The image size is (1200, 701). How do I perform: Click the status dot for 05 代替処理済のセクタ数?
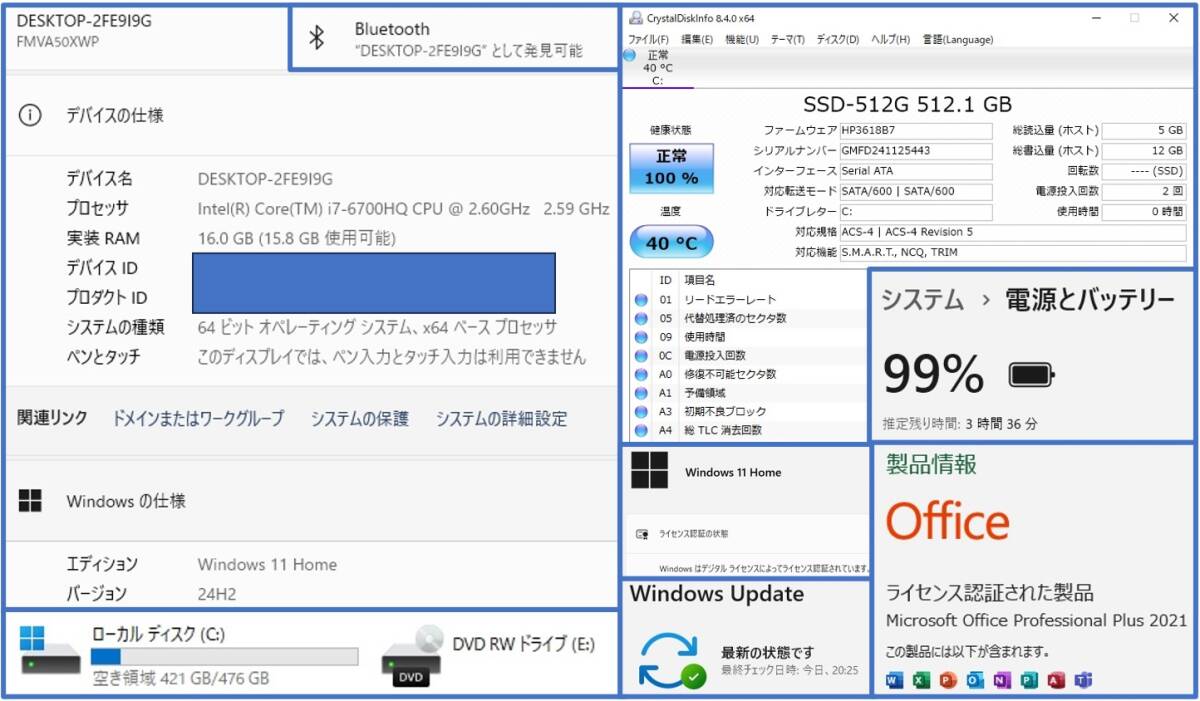(x=640, y=318)
